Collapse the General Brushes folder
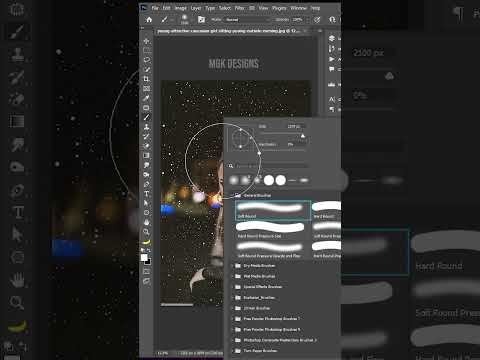 [233, 195]
